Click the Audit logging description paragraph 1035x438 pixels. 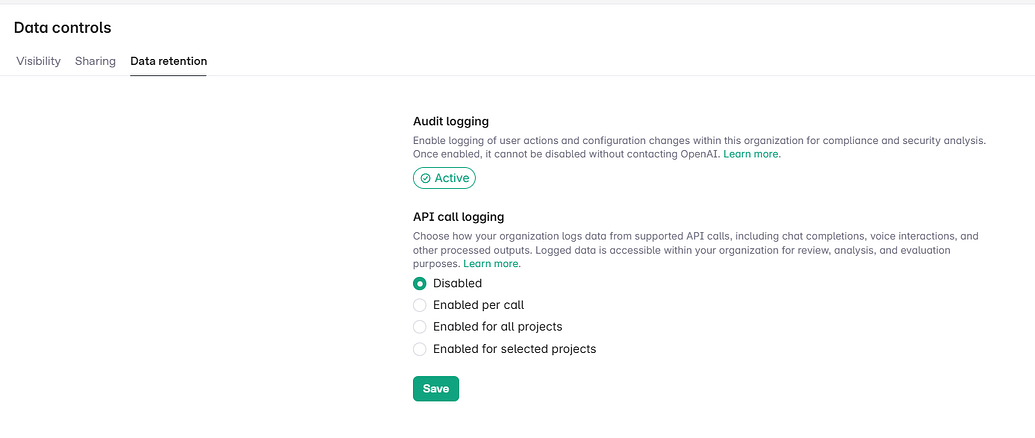coord(700,148)
